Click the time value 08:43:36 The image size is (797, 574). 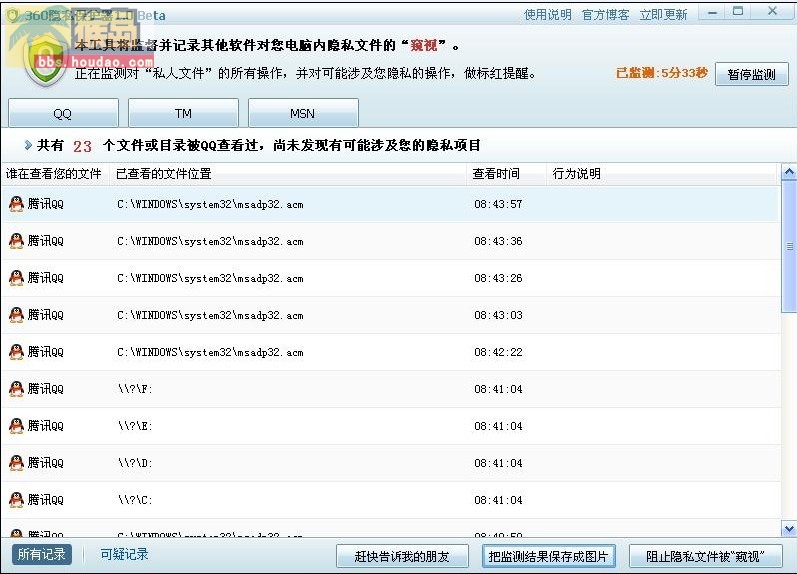(x=498, y=241)
